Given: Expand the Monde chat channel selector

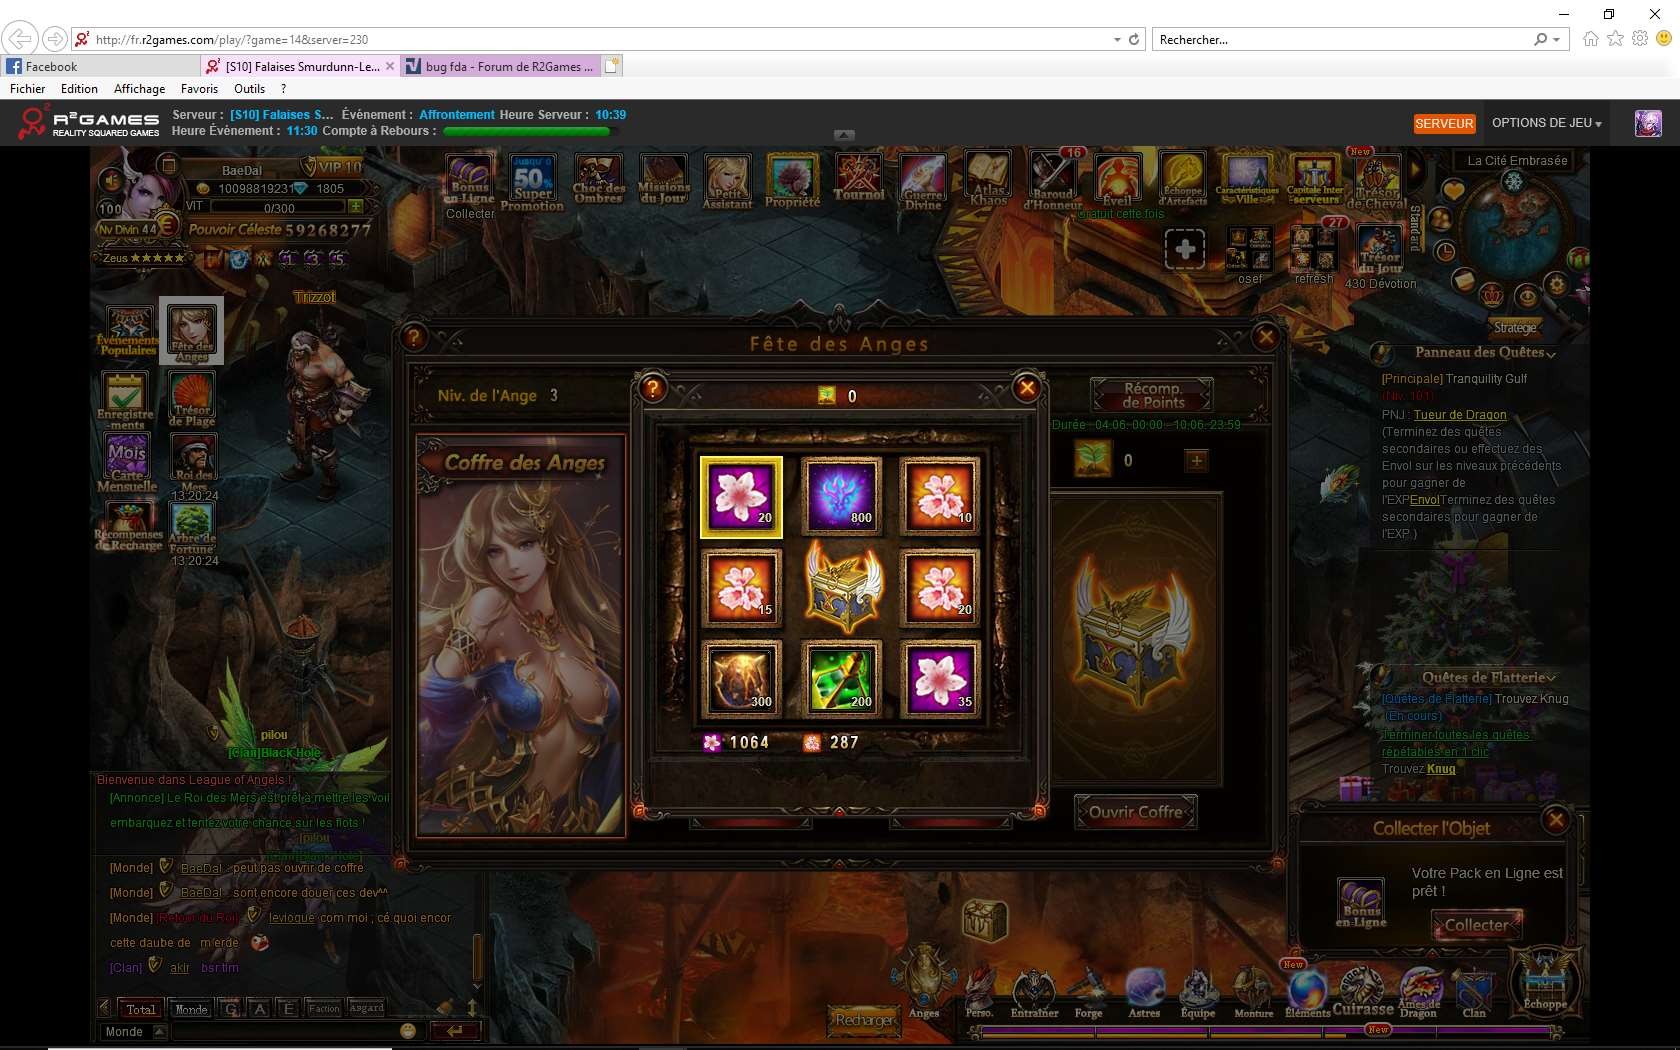Looking at the screenshot, I should 159,1031.
